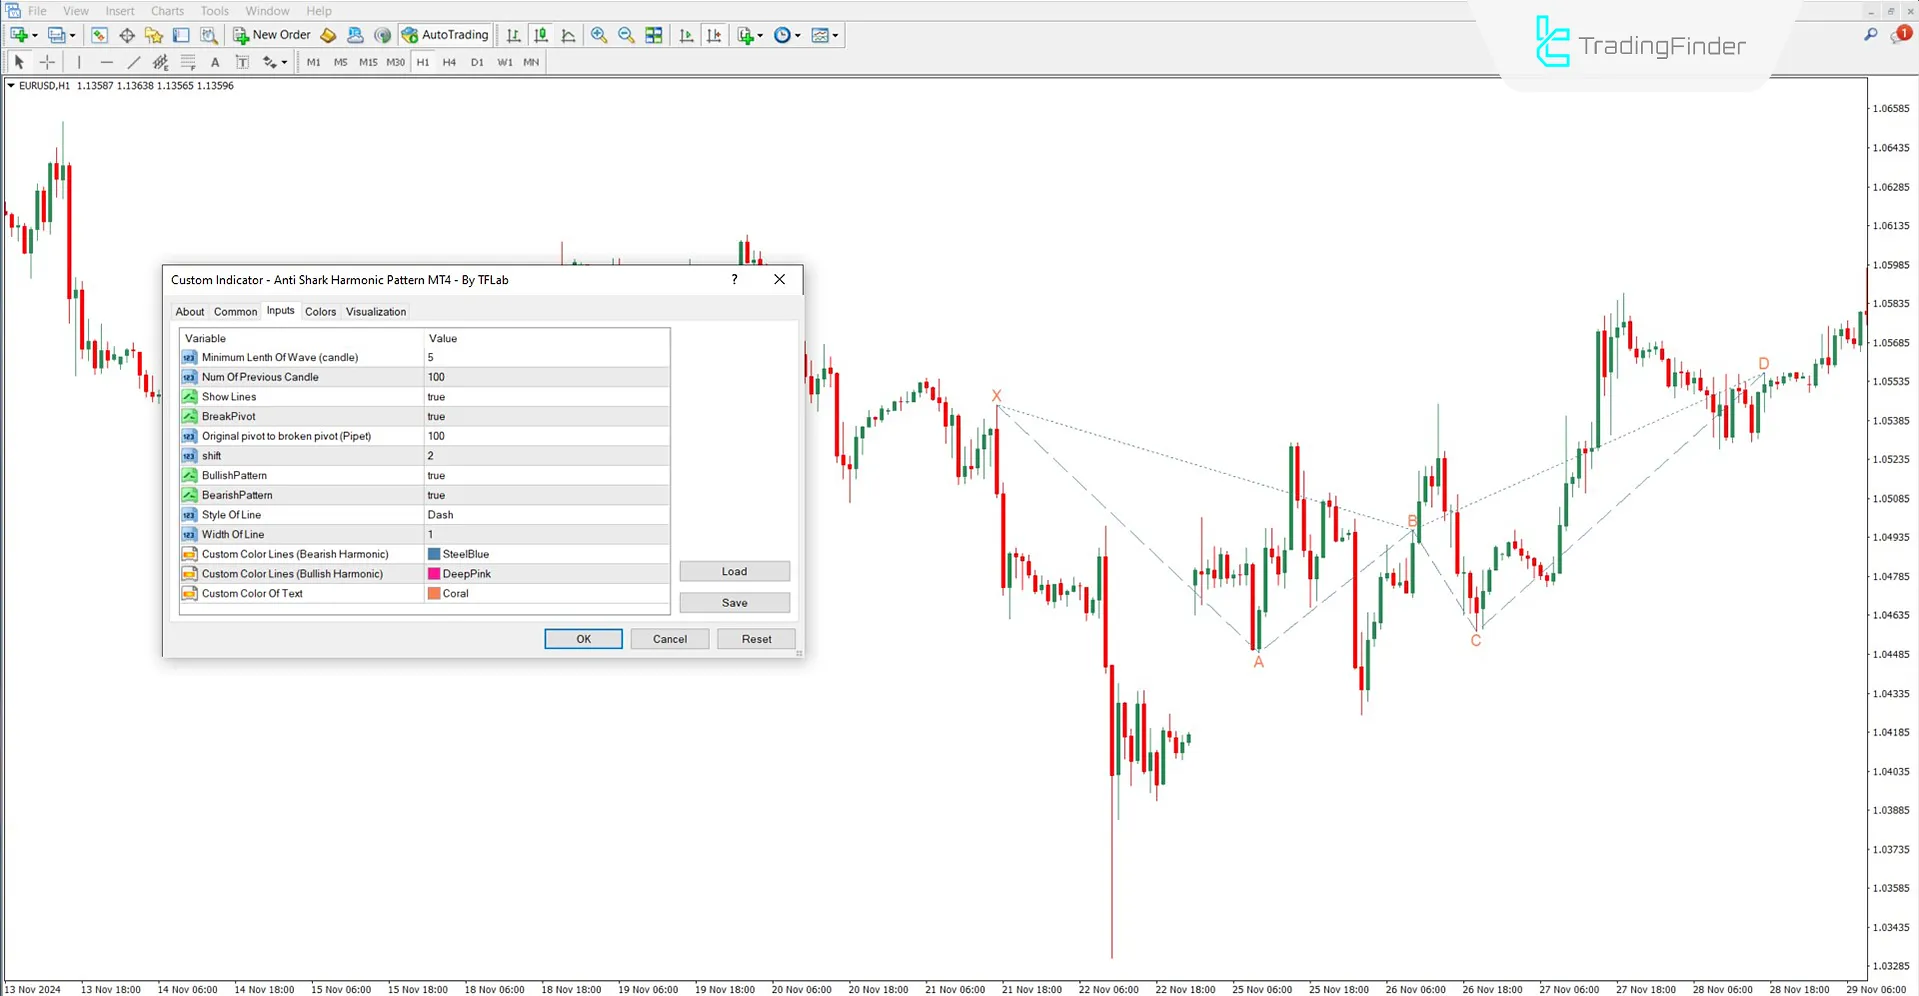Select the Crosshair tool
This screenshot has width=1919, height=996.
coord(47,61)
